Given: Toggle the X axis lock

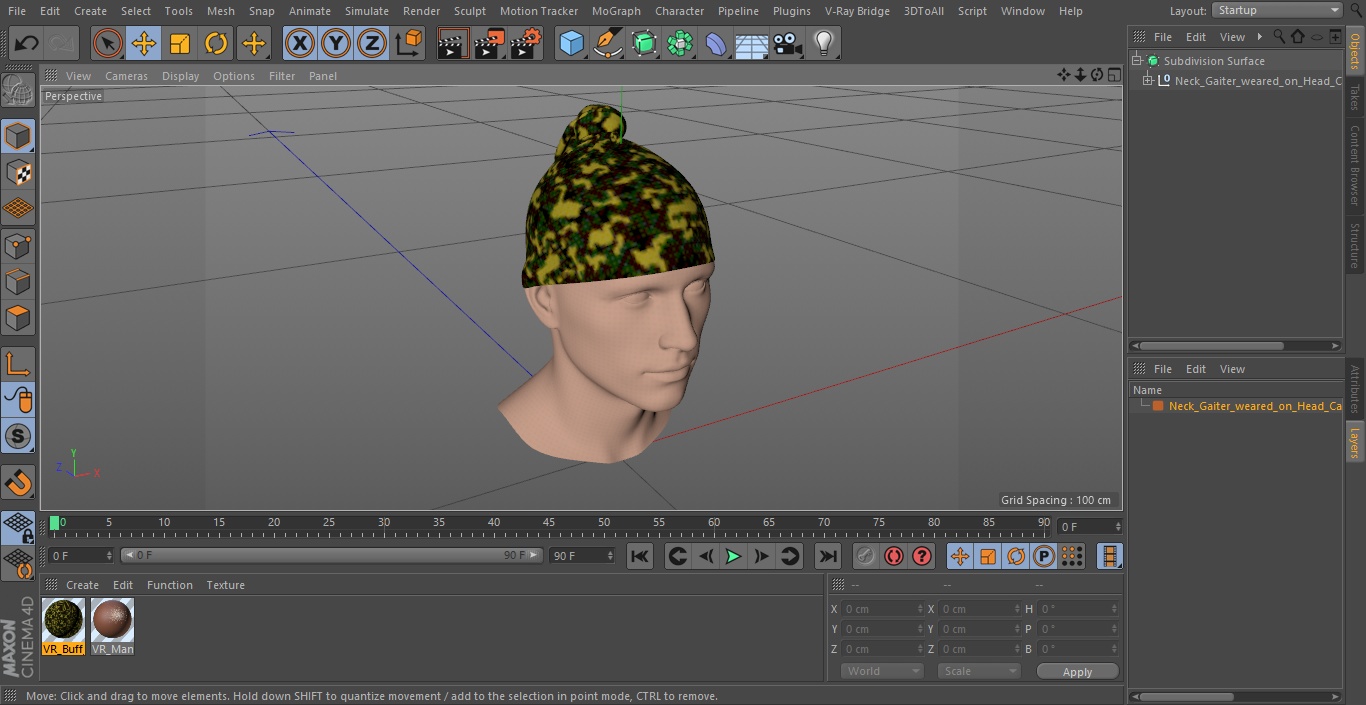Looking at the screenshot, I should point(300,44).
